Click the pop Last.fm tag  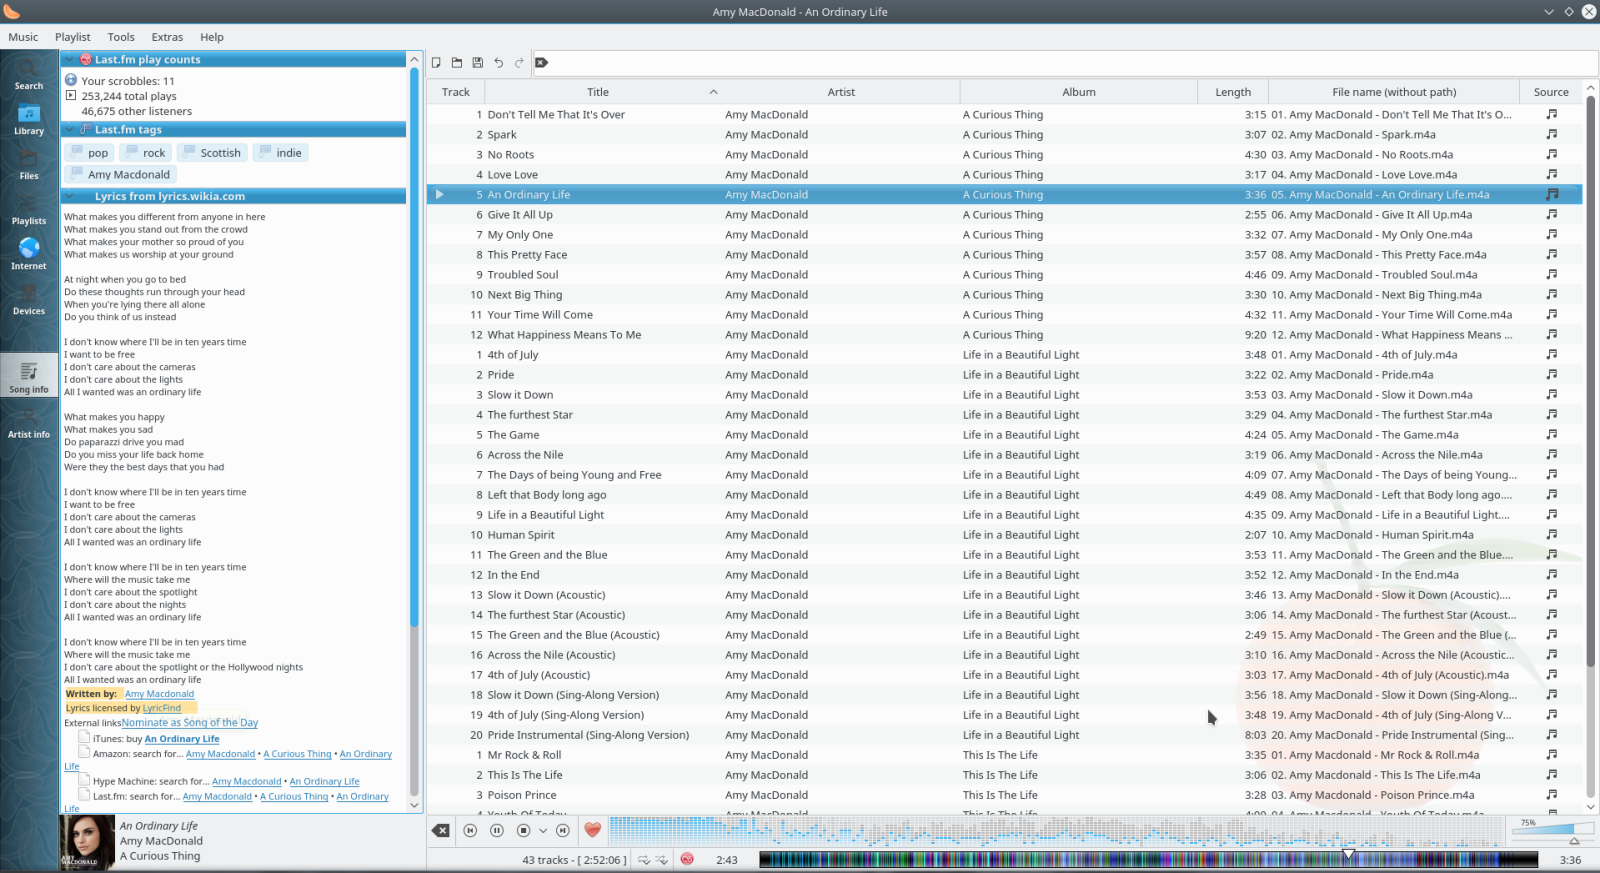click(x=88, y=153)
